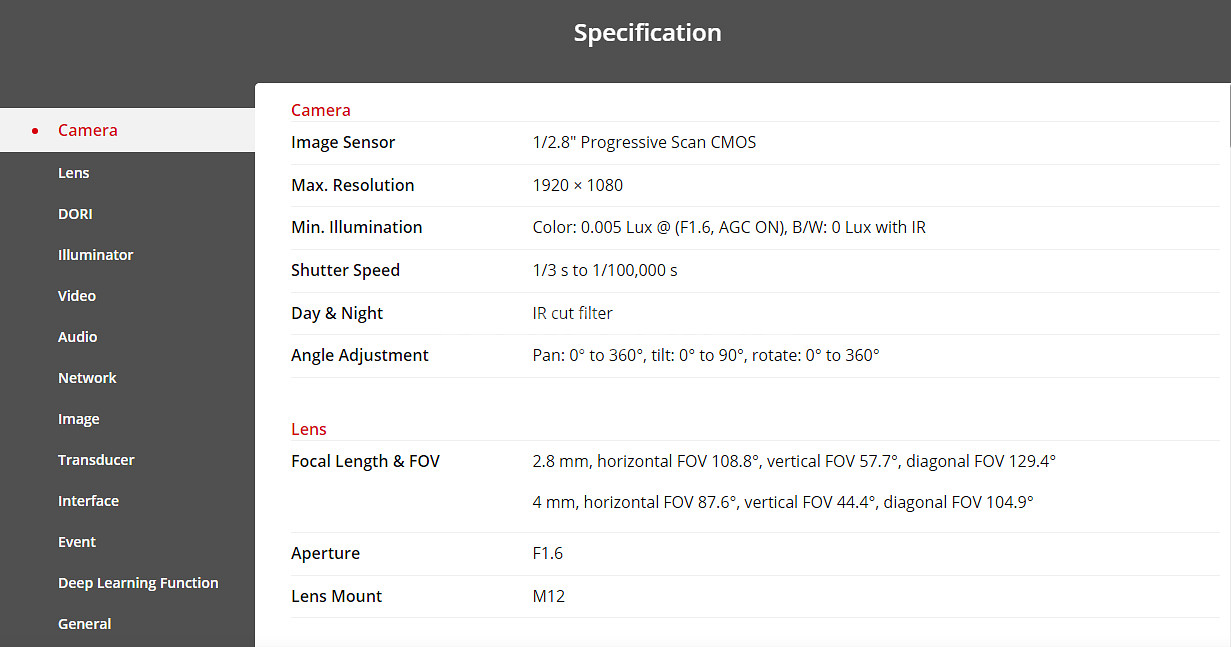Click the Image Sensor value text
This screenshot has height=647, width=1231.
tap(644, 142)
